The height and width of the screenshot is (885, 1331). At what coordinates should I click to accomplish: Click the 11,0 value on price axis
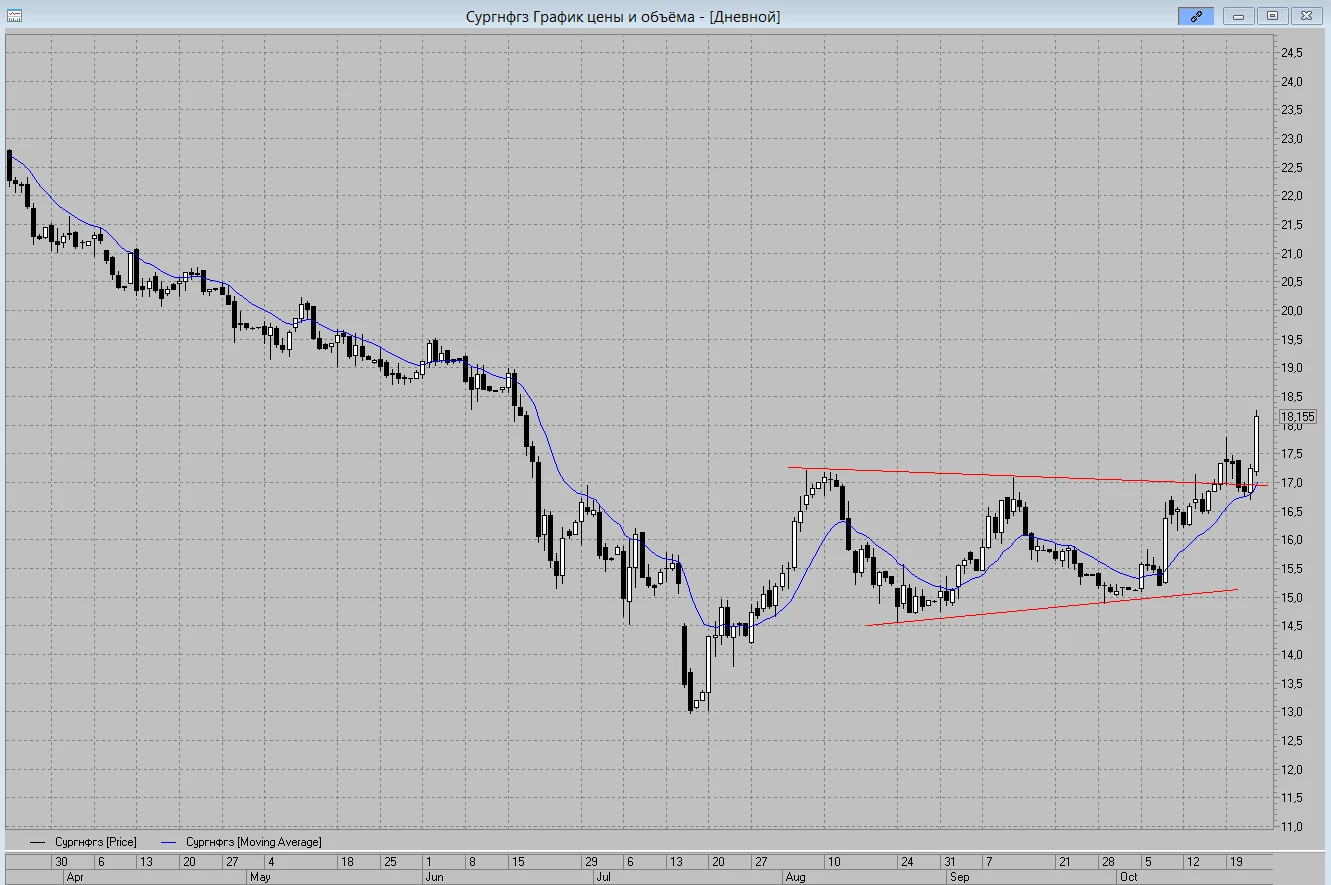[1291, 826]
